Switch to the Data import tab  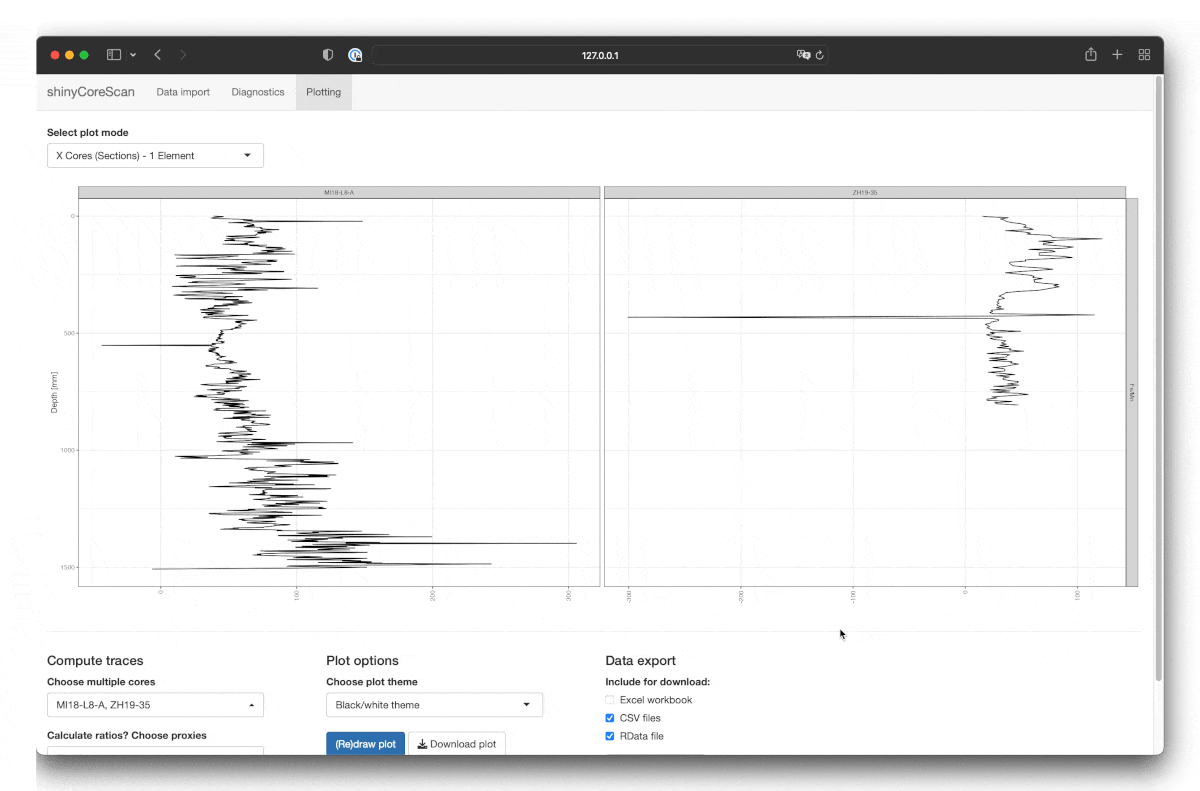pos(183,92)
